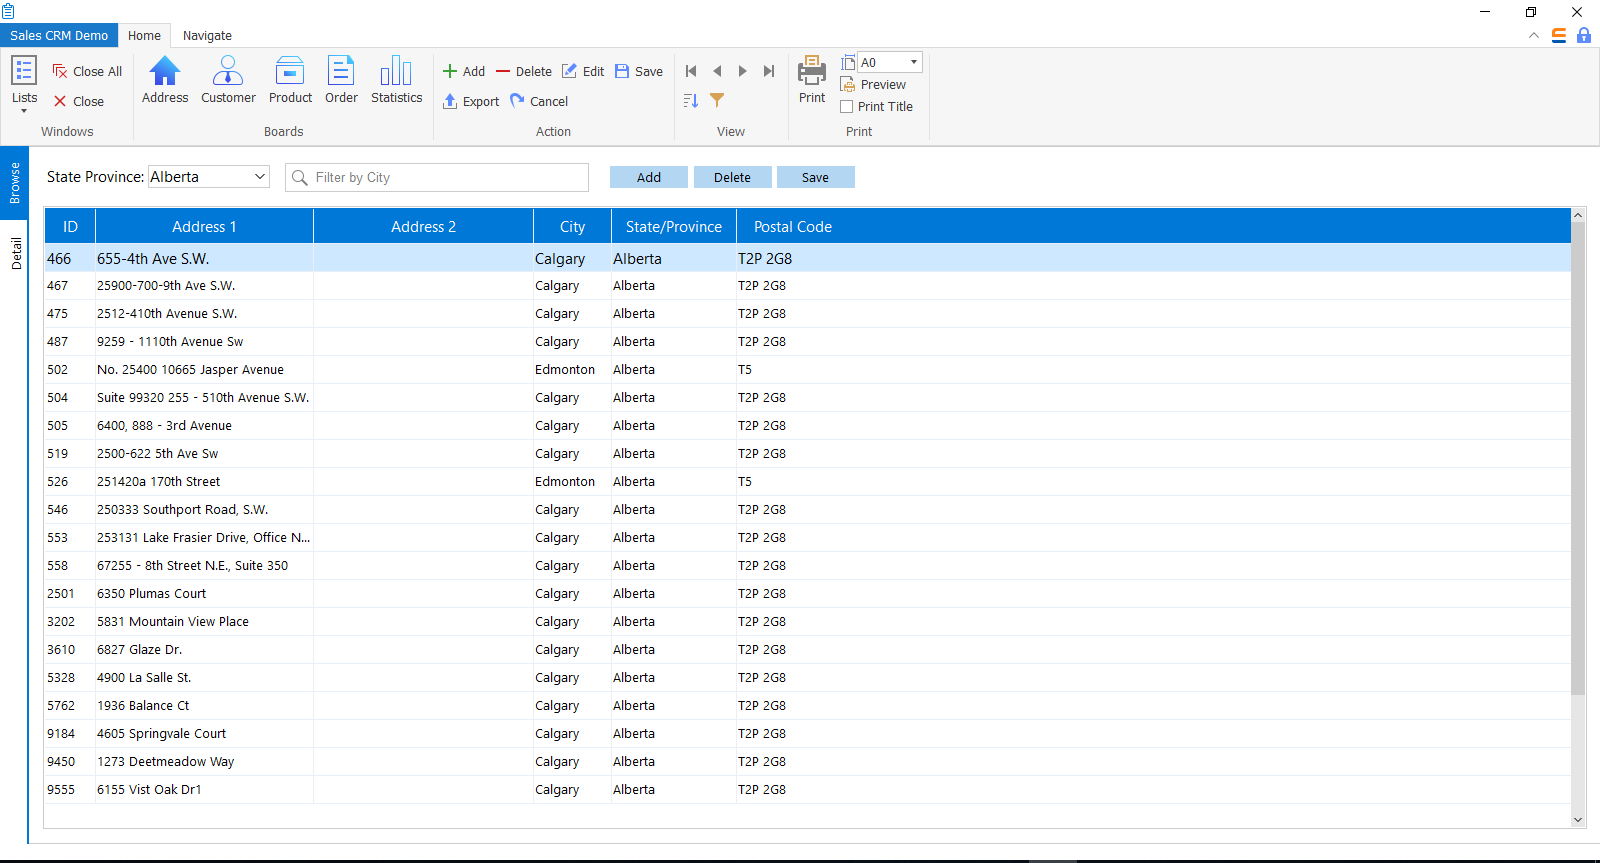Click the sort order icon

691,100
